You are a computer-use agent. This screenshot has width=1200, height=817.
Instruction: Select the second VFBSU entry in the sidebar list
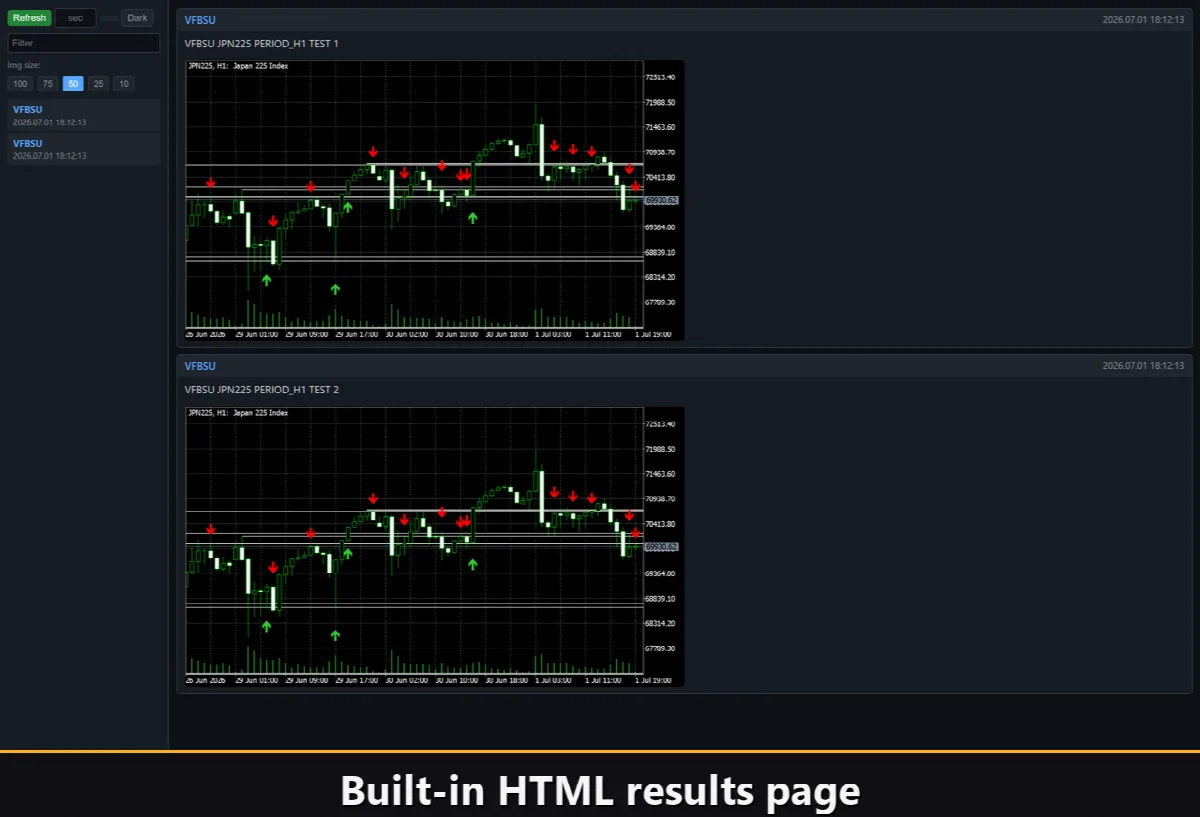point(84,149)
